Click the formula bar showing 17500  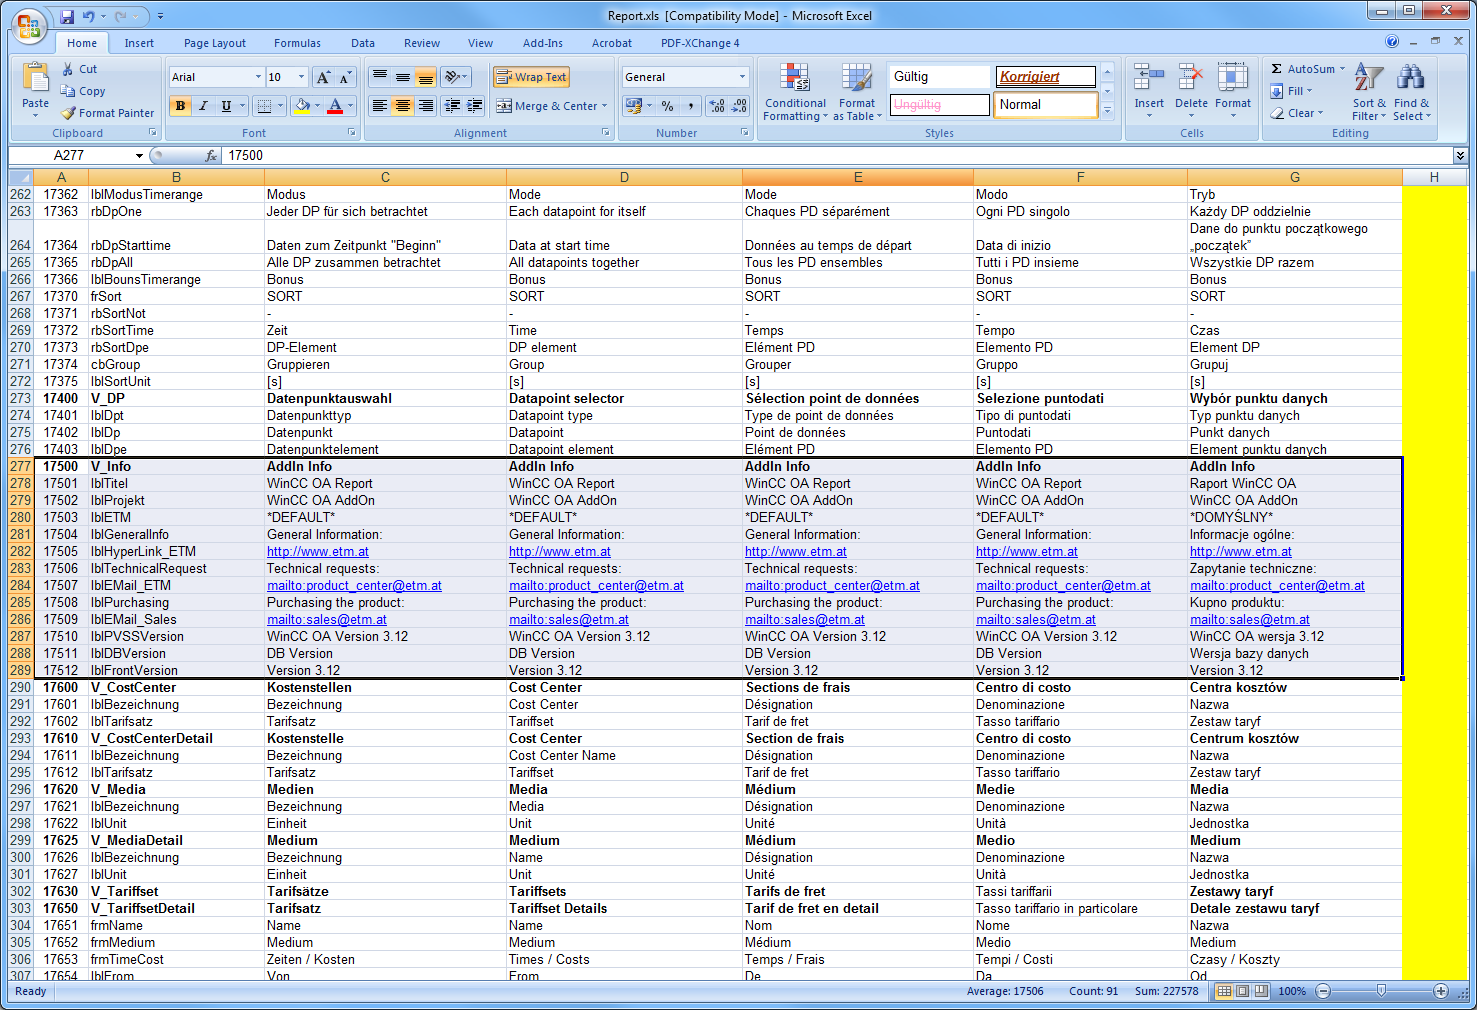pyautogui.click(x=800, y=156)
